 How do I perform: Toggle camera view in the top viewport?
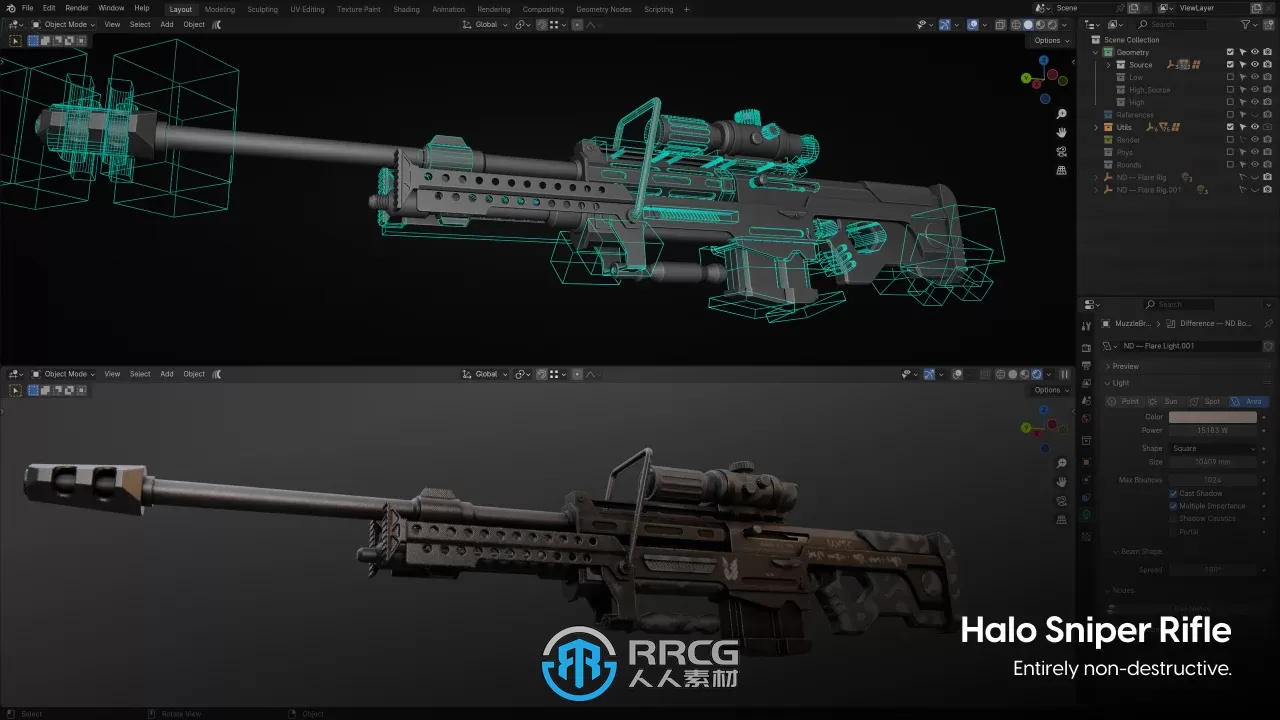click(1061, 151)
